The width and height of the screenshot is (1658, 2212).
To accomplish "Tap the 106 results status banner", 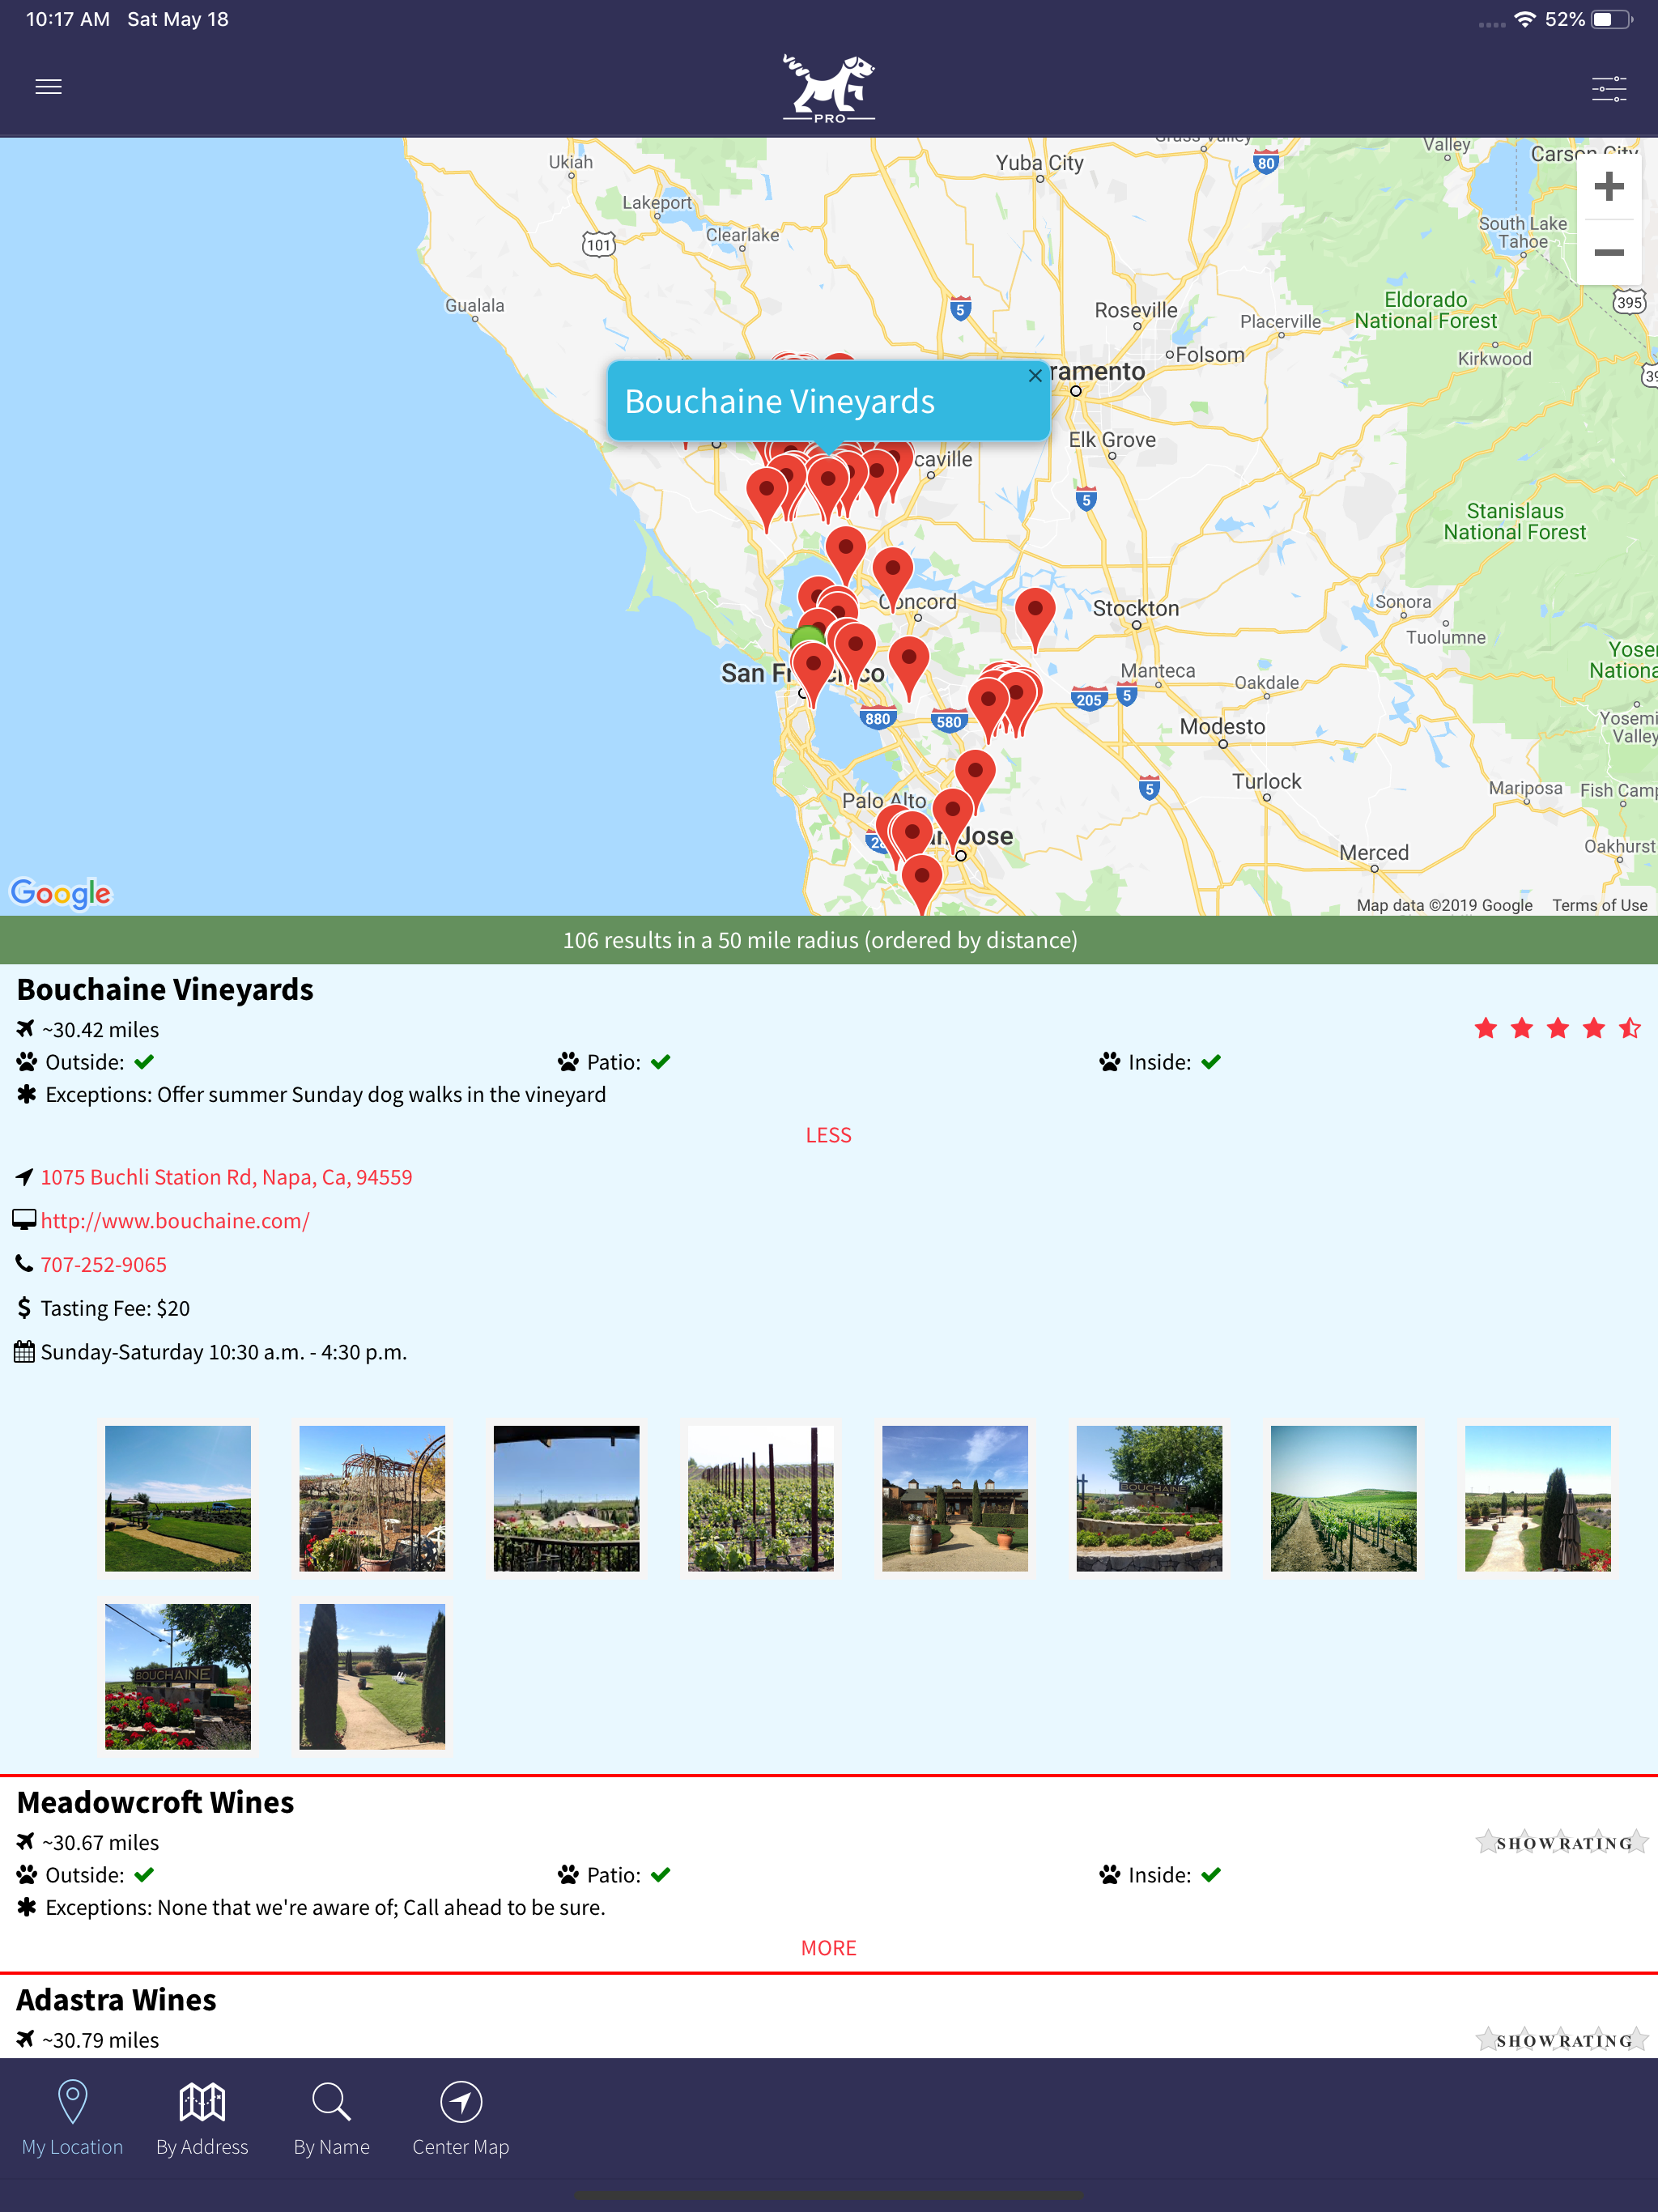I will click(x=829, y=940).
